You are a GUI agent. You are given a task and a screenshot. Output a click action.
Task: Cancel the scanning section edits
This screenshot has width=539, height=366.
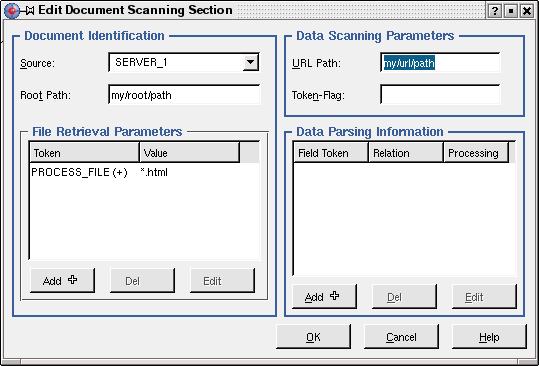click(401, 337)
